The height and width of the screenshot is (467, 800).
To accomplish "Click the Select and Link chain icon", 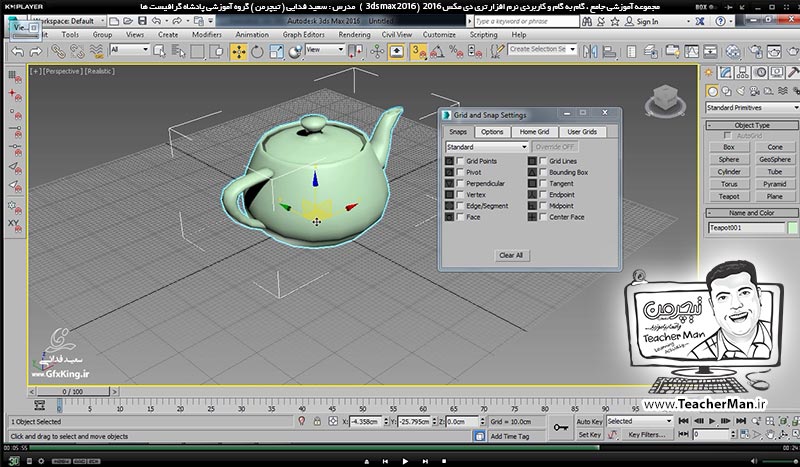I will 58,52.
